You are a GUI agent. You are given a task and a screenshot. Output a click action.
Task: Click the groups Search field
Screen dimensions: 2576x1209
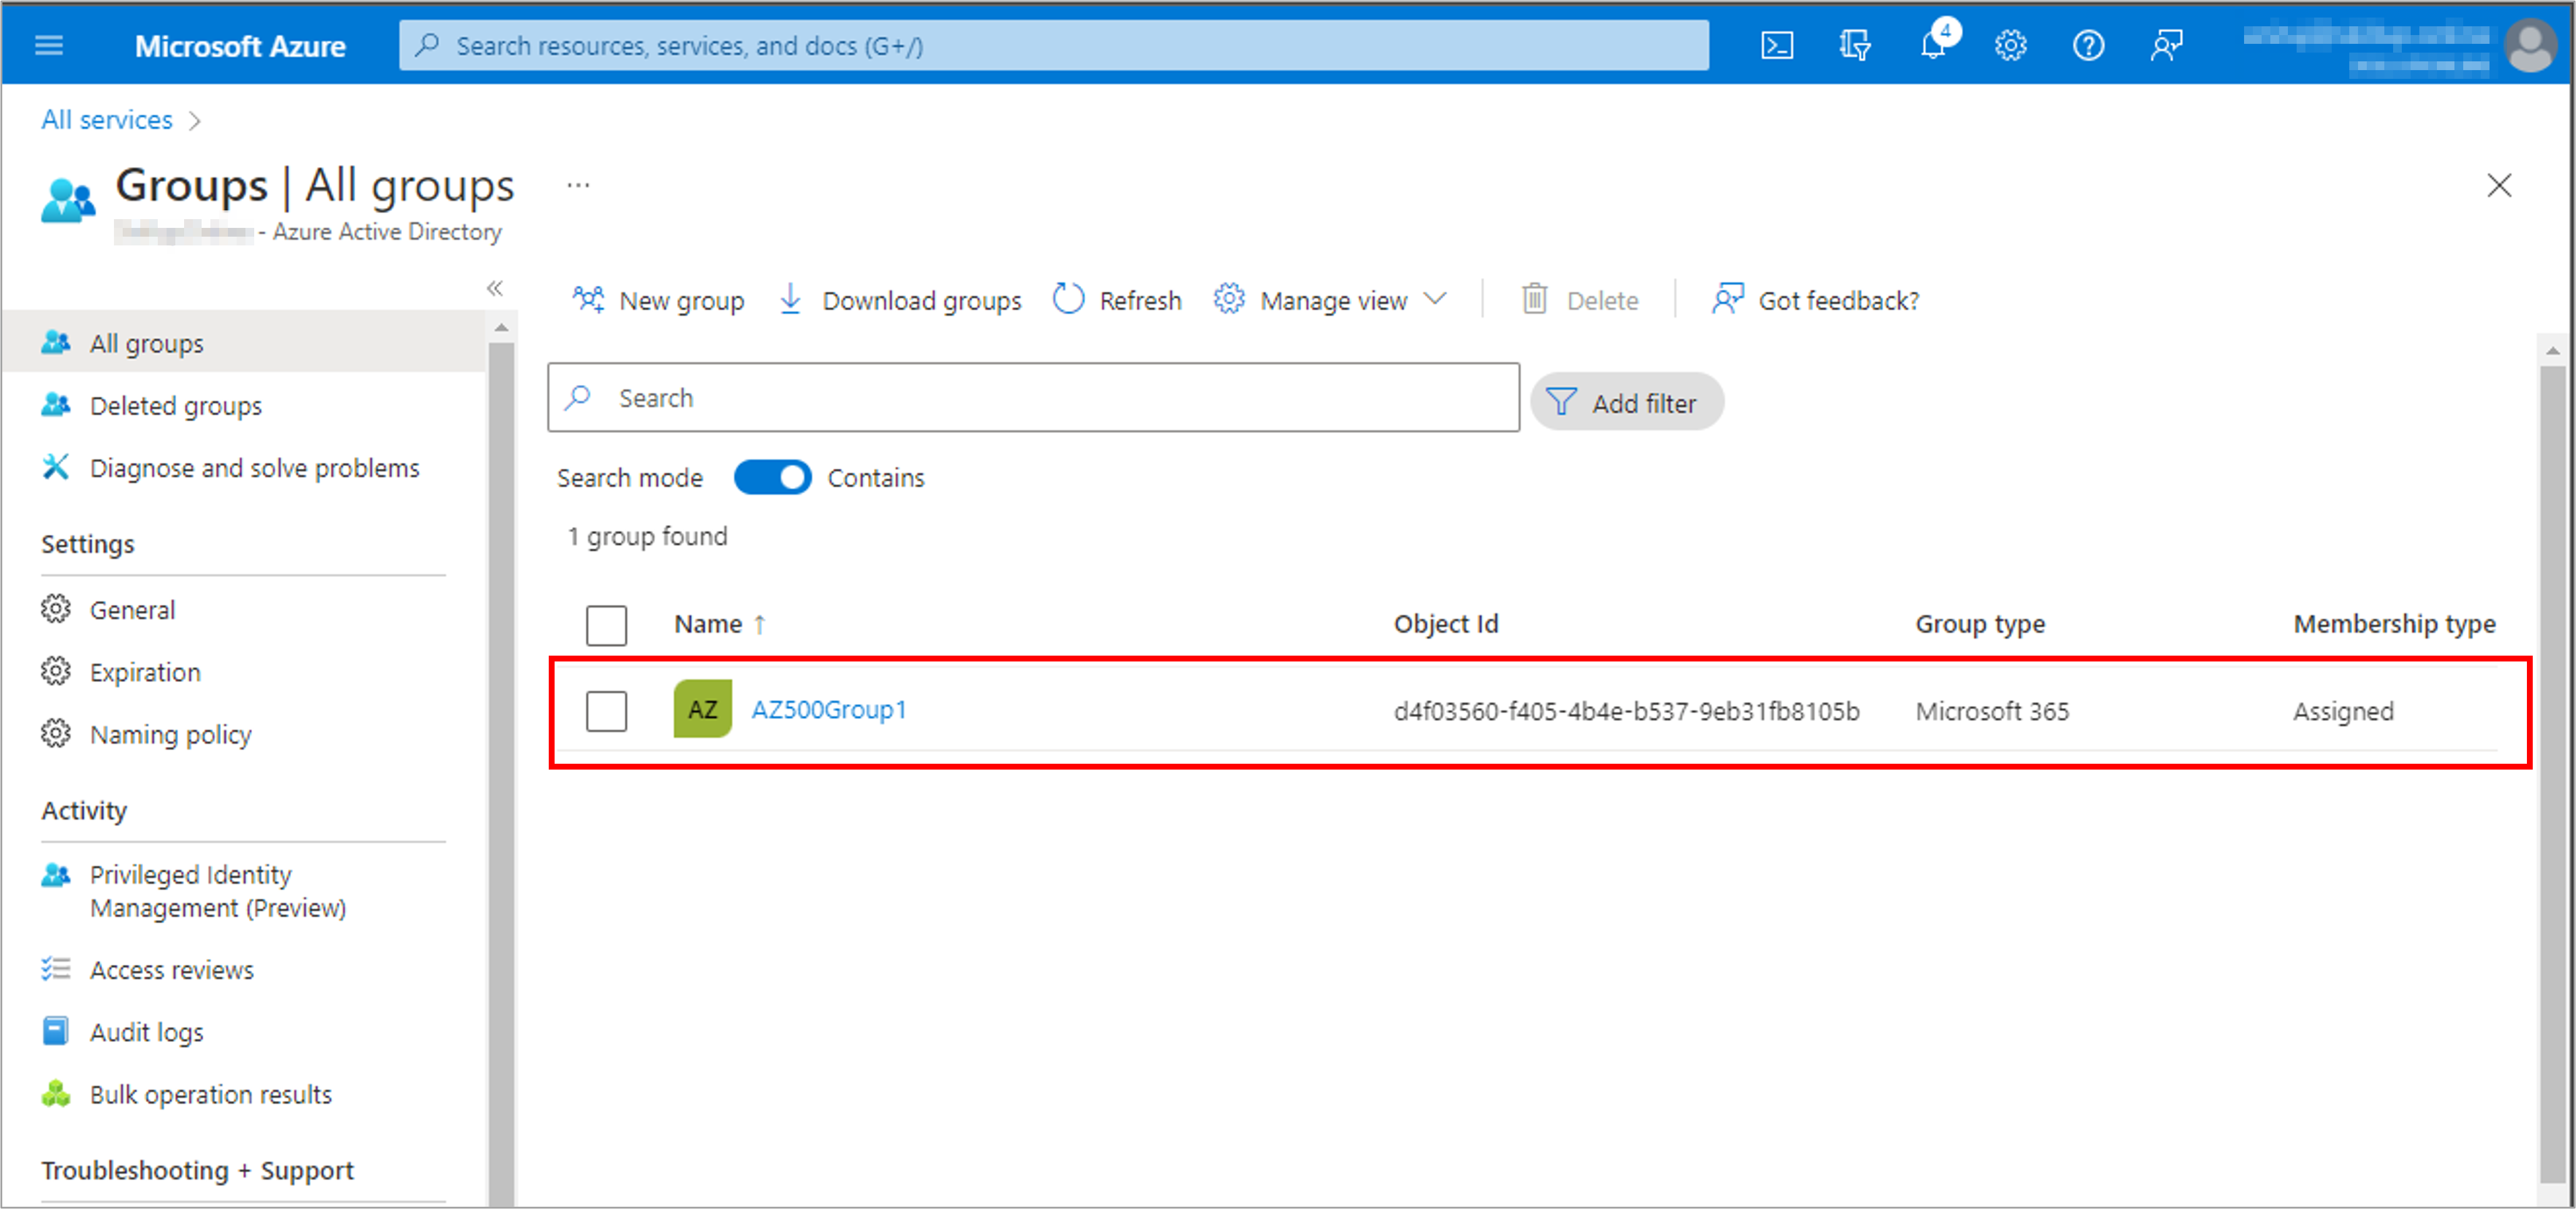coord(1033,397)
